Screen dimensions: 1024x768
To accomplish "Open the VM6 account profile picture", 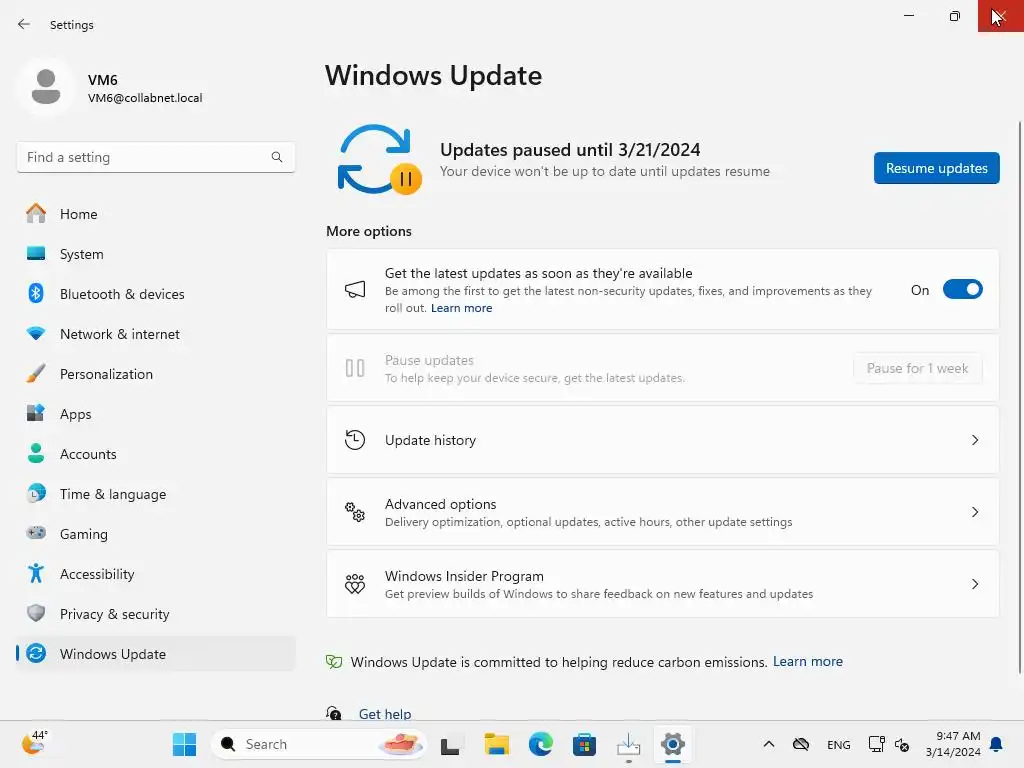I will (46, 86).
